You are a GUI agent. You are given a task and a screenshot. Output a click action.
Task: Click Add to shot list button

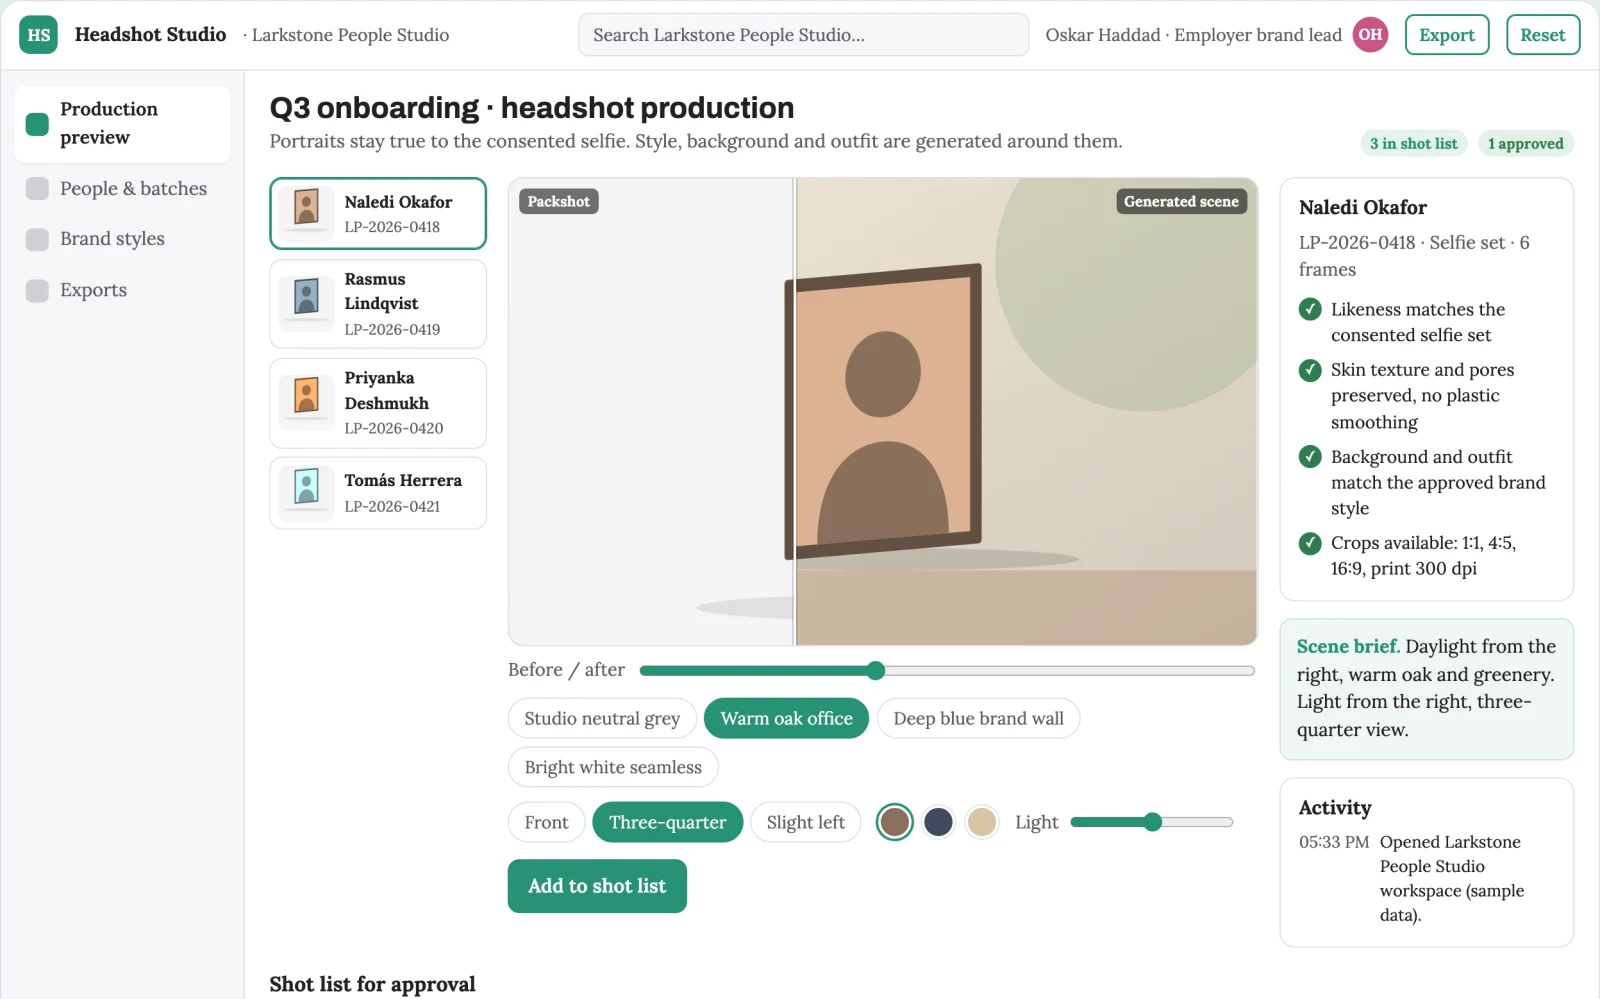(x=597, y=886)
